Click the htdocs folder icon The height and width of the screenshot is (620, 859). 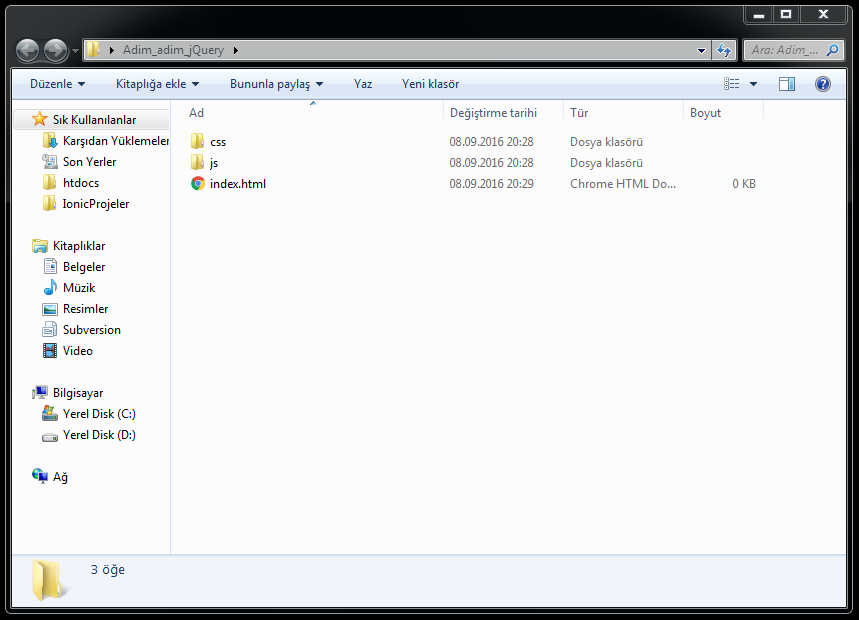pyautogui.click(x=50, y=182)
